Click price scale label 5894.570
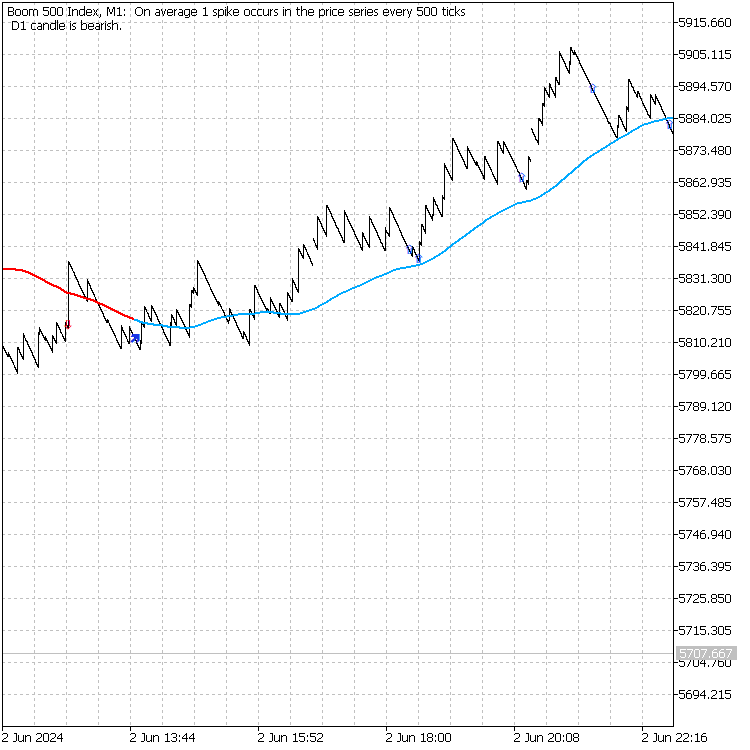This screenshot has height=750, width=750. pos(705,87)
